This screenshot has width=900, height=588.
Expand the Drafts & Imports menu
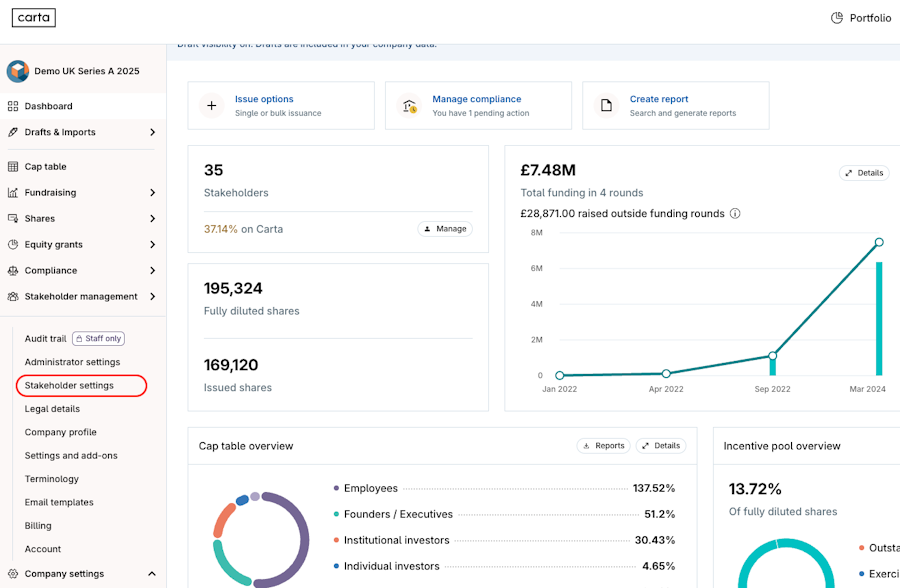coord(152,132)
